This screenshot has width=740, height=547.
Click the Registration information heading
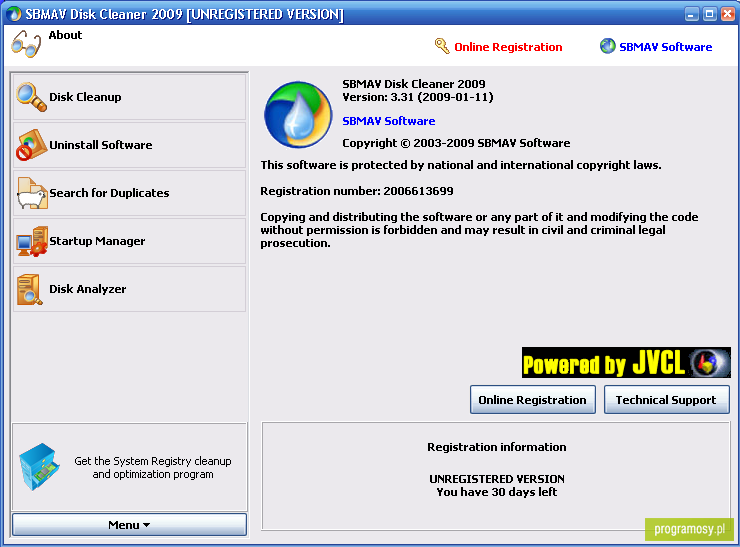point(496,447)
